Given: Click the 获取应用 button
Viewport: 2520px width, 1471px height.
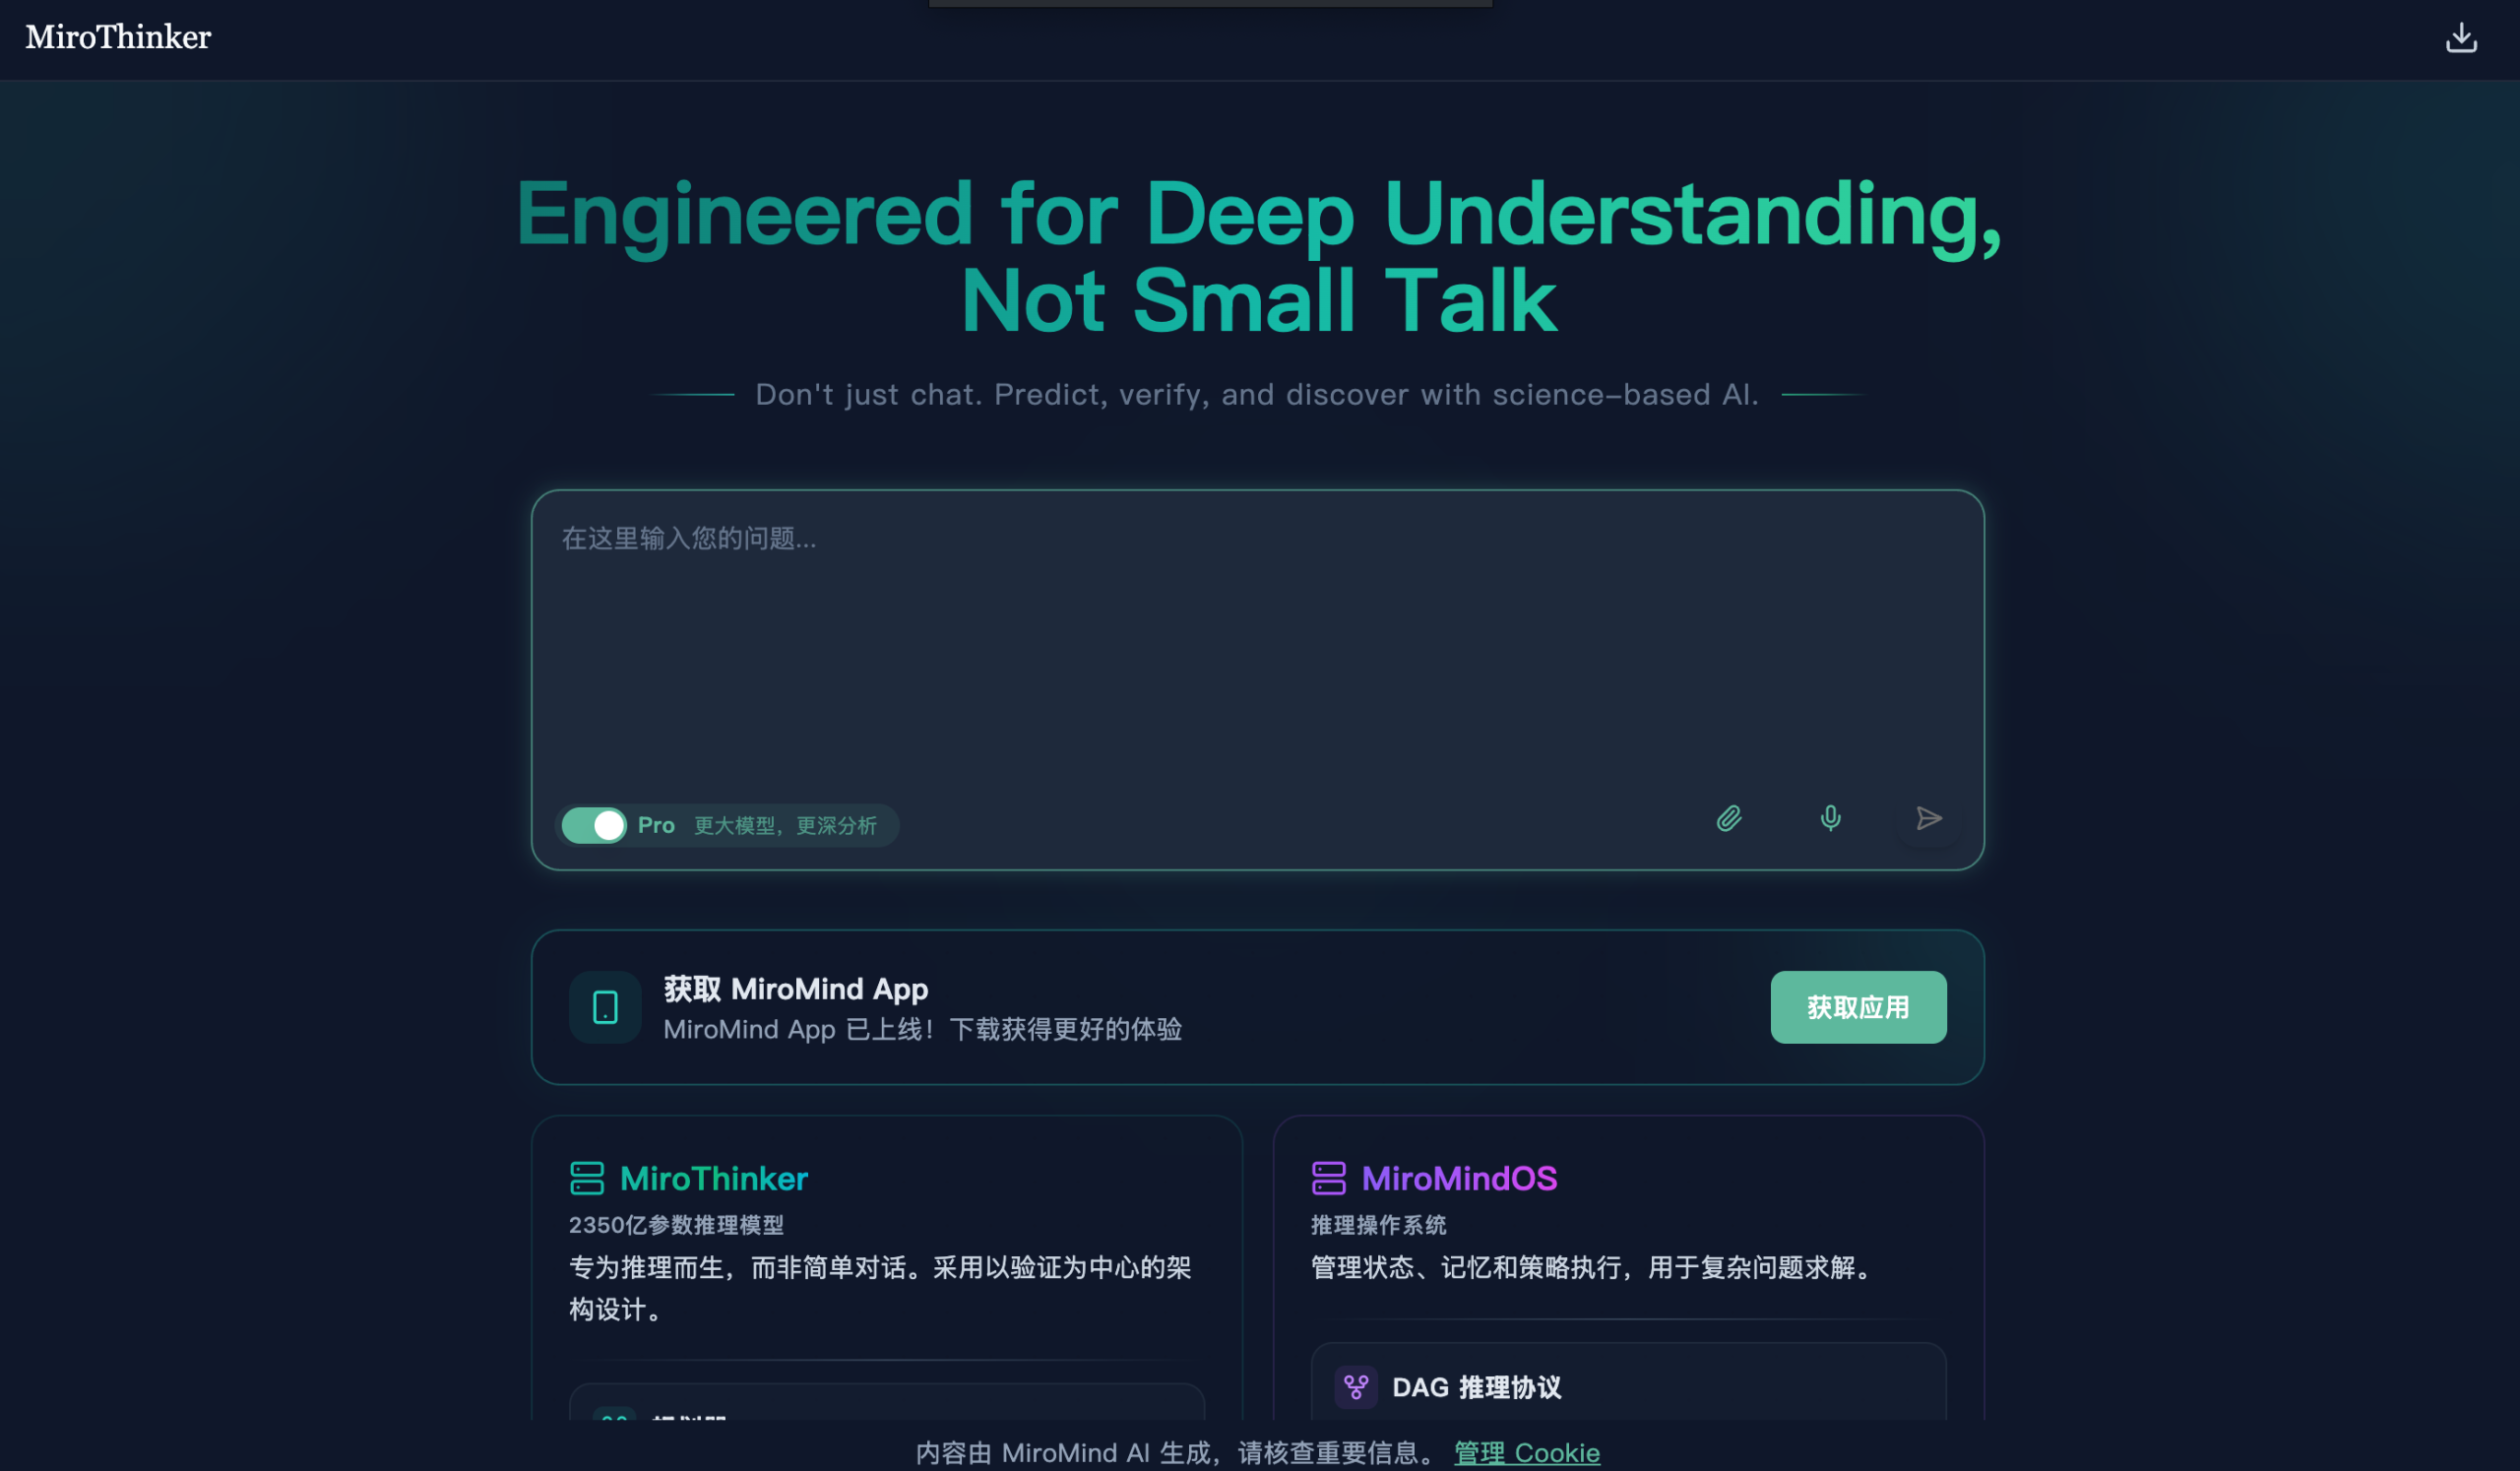Looking at the screenshot, I should (x=1858, y=1007).
